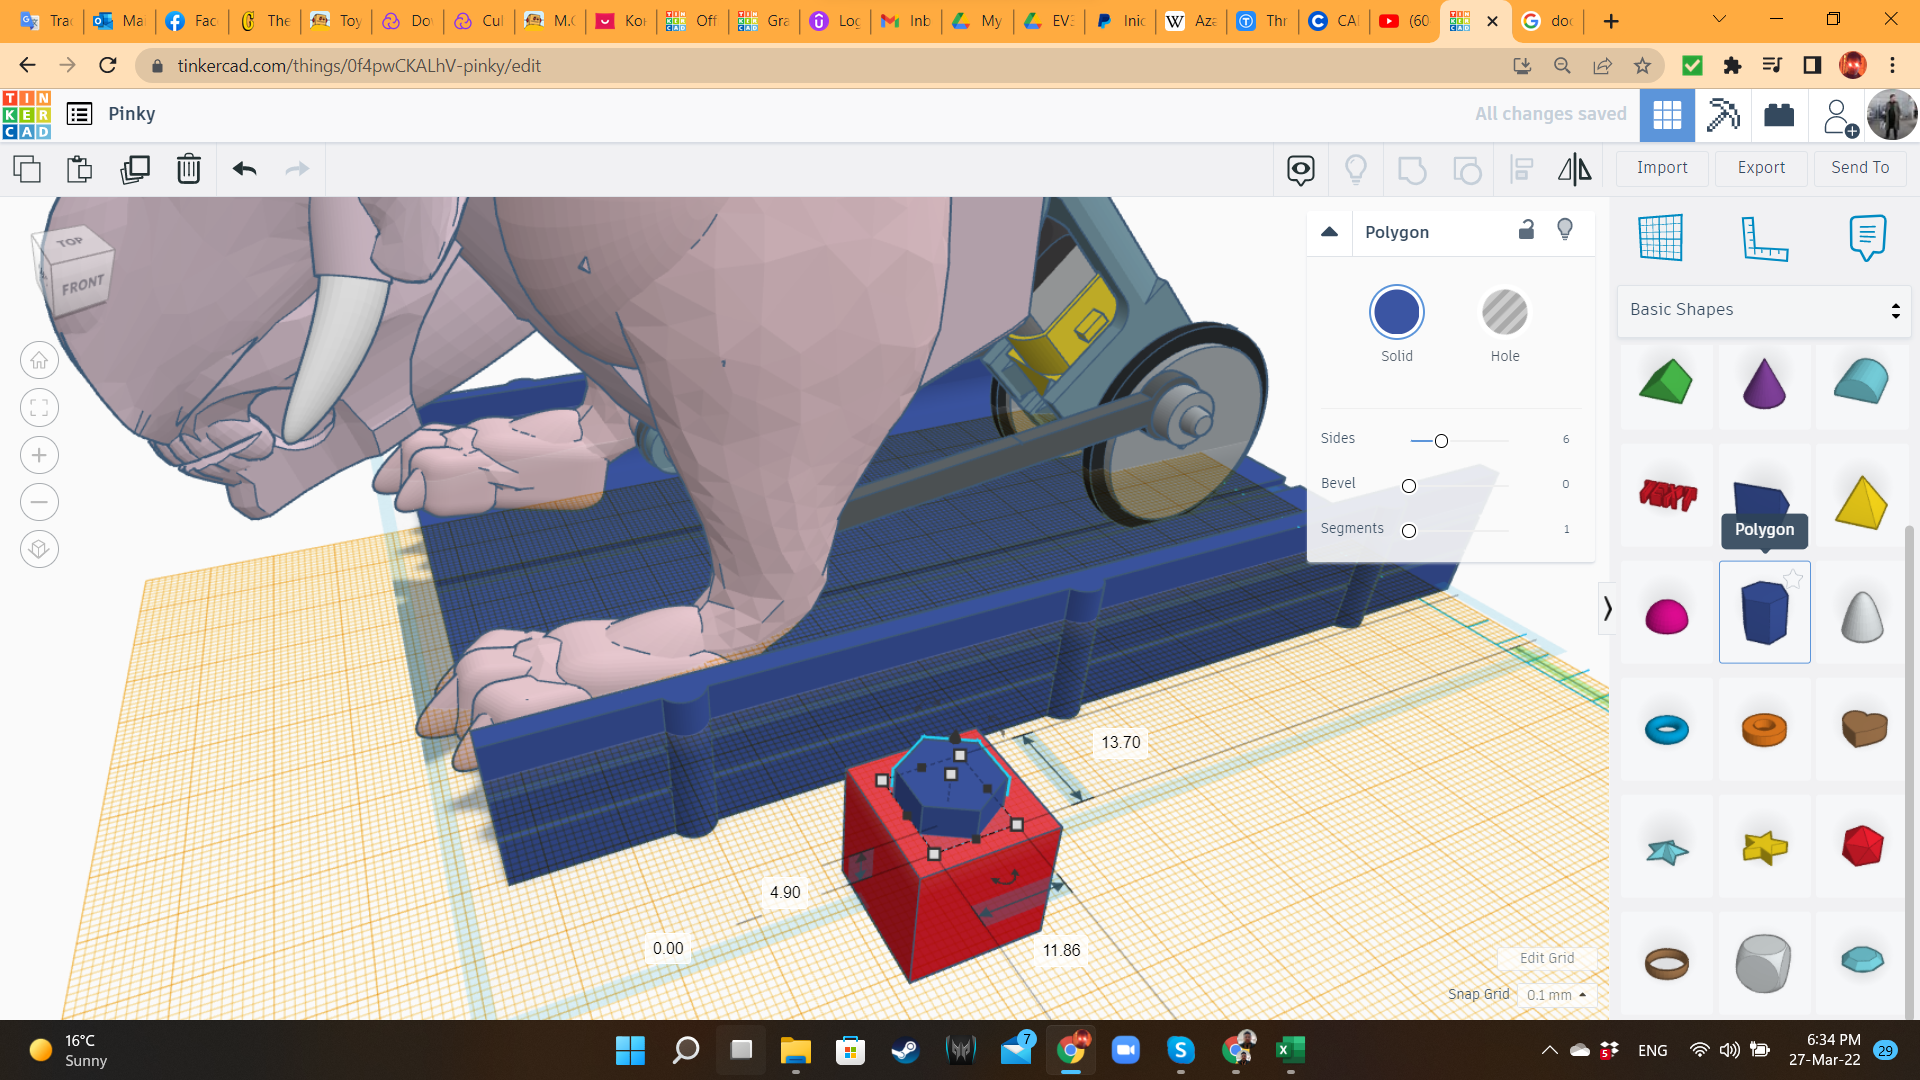Click Edit Grid button
Viewport: 1920px width, 1080px height.
[1547, 958]
